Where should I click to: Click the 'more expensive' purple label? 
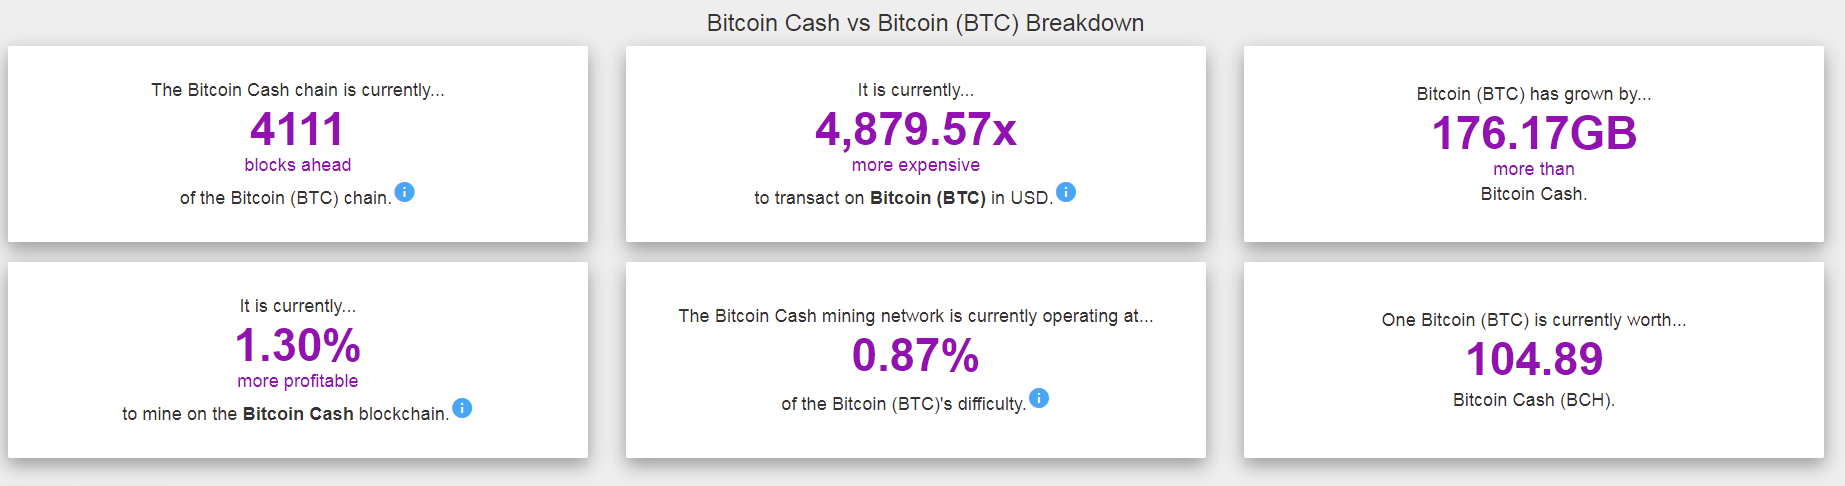(916, 165)
